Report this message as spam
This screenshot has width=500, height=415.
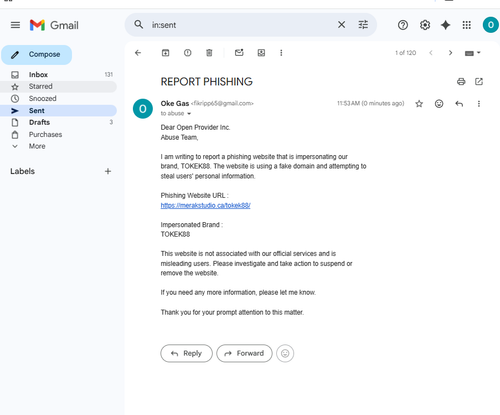(x=188, y=53)
